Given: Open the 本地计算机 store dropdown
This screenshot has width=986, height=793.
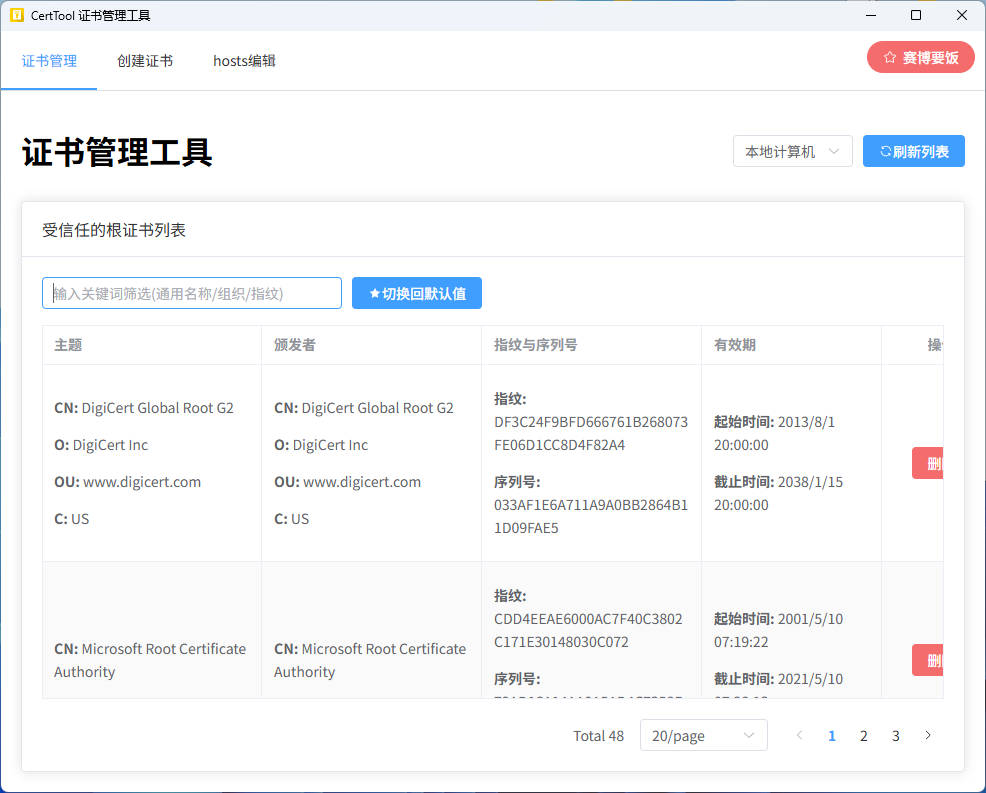Looking at the screenshot, I should (792, 152).
